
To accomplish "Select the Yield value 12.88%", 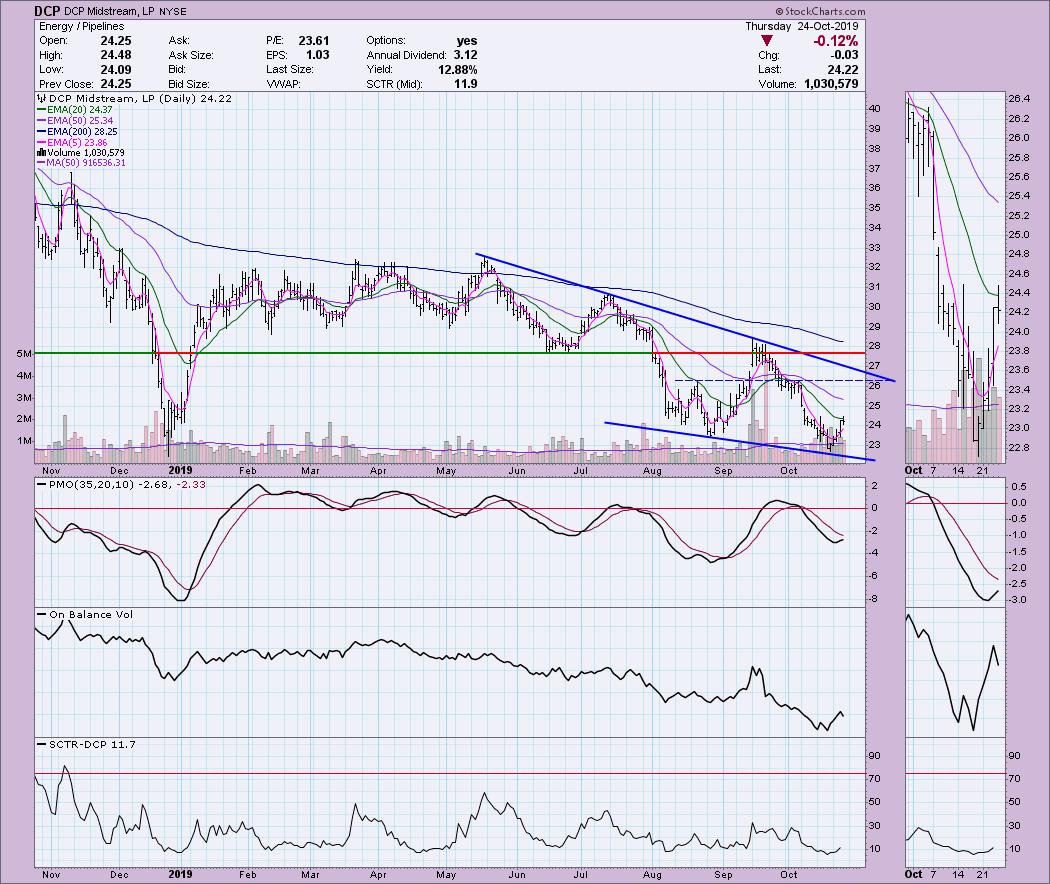I will click(459, 70).
